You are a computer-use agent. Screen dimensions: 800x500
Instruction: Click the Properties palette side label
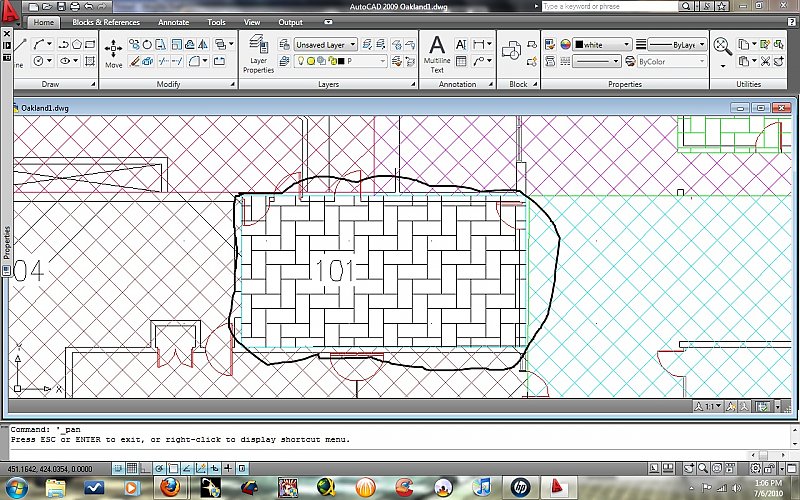tap(5, 241)
